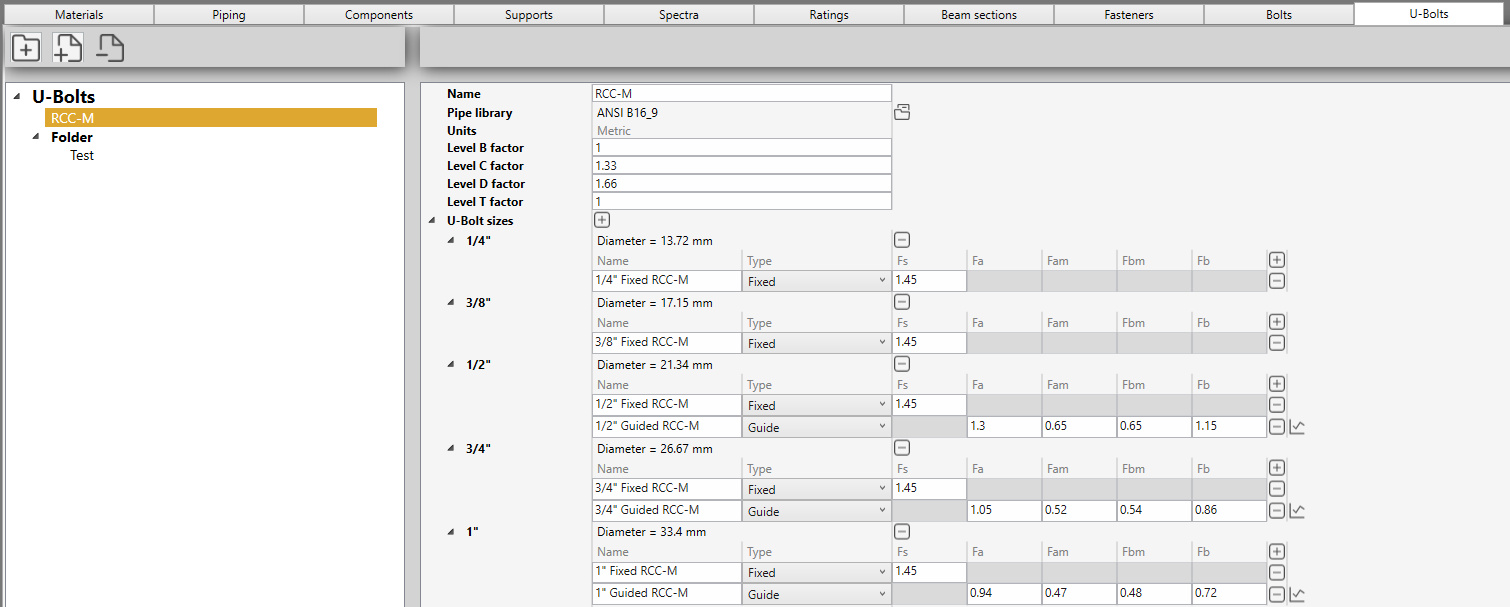Click the Level C factor input field
Viewport: 1510px width, 607px height.
point(741,166)
